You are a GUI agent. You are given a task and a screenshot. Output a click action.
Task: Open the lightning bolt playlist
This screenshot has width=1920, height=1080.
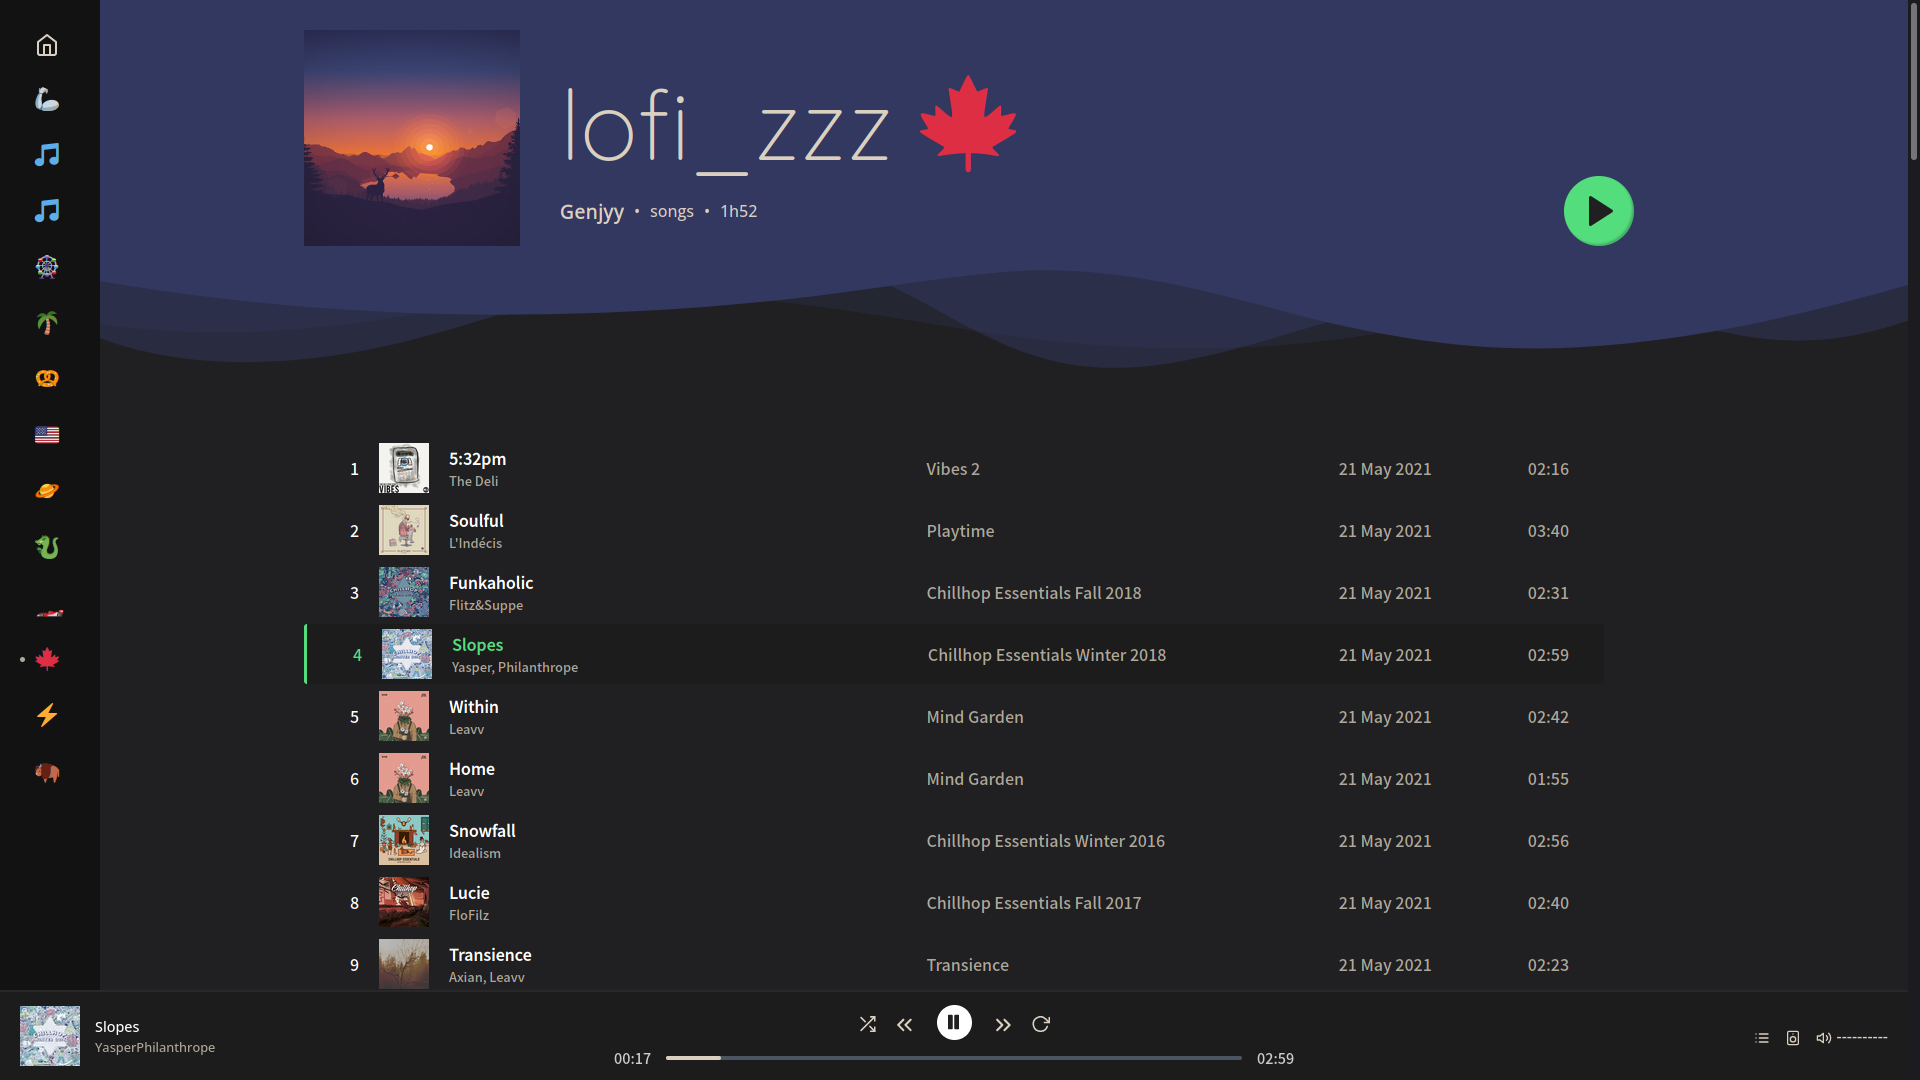point(47,715)
